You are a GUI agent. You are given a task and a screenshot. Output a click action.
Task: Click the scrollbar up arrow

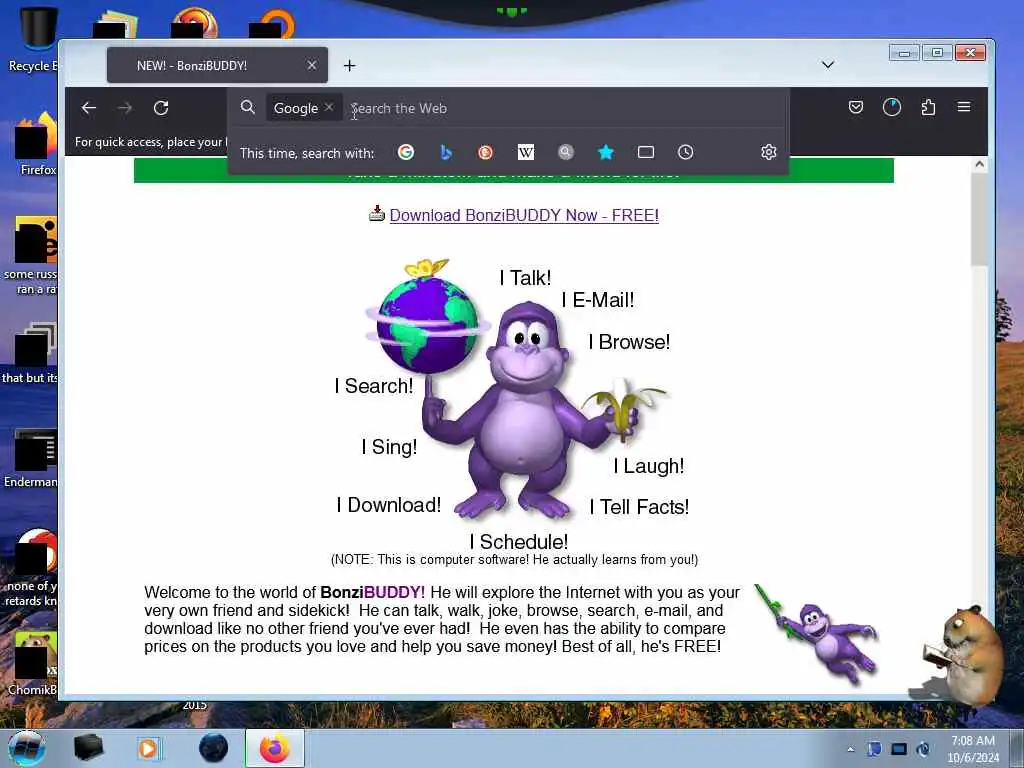pyautogui.click(x=979, y=165)
